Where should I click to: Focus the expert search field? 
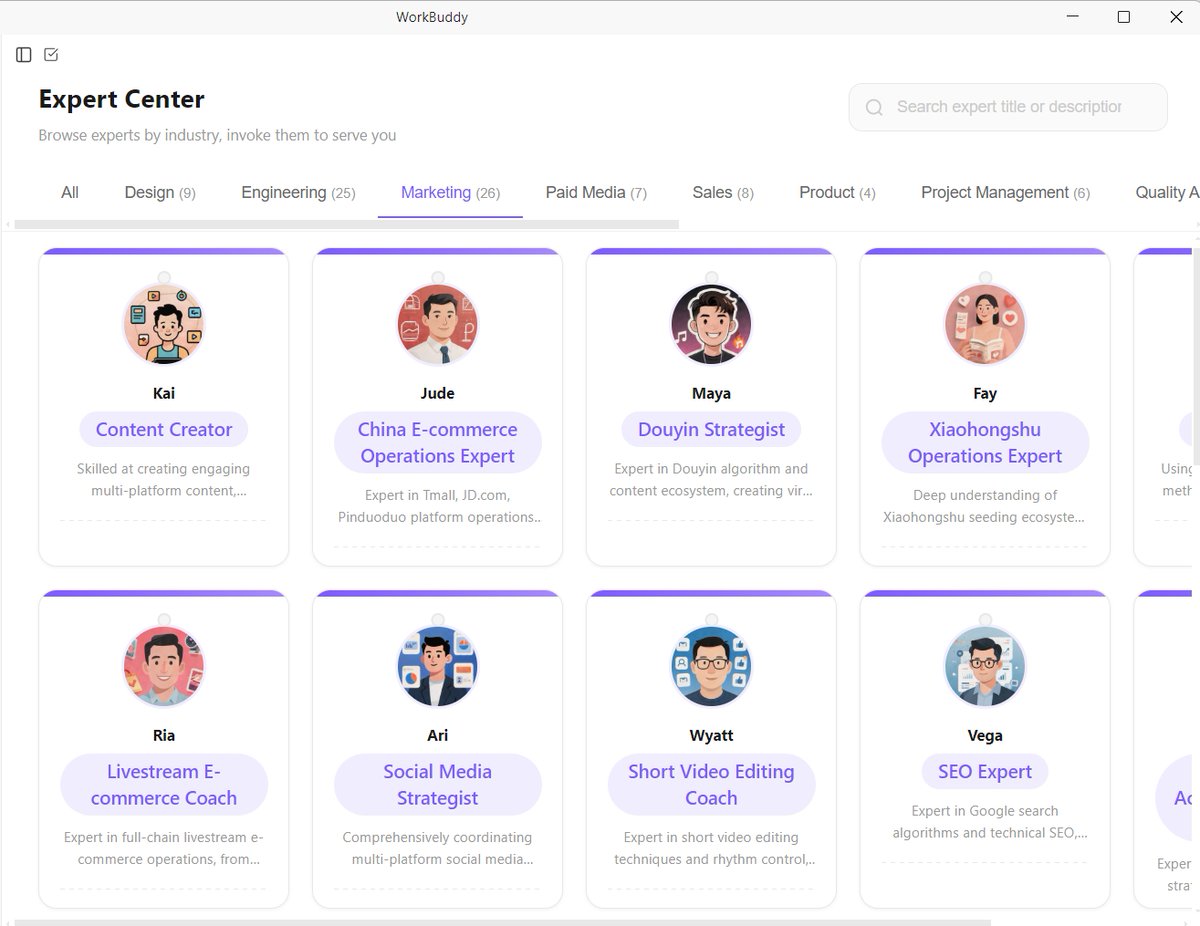(1008, 107)
